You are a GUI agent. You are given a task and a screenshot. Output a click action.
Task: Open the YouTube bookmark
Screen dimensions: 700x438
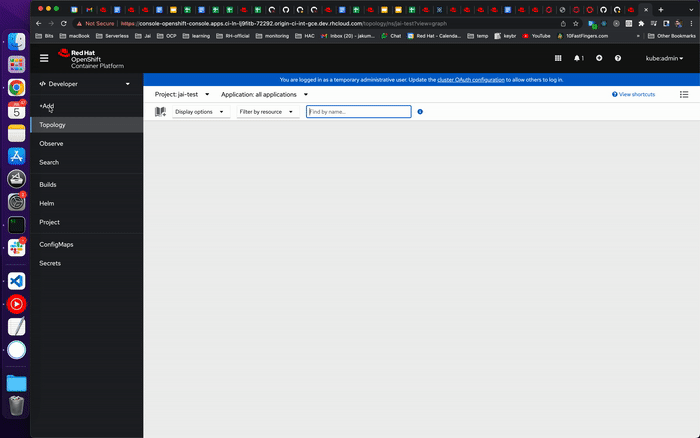tap(537, 36)
